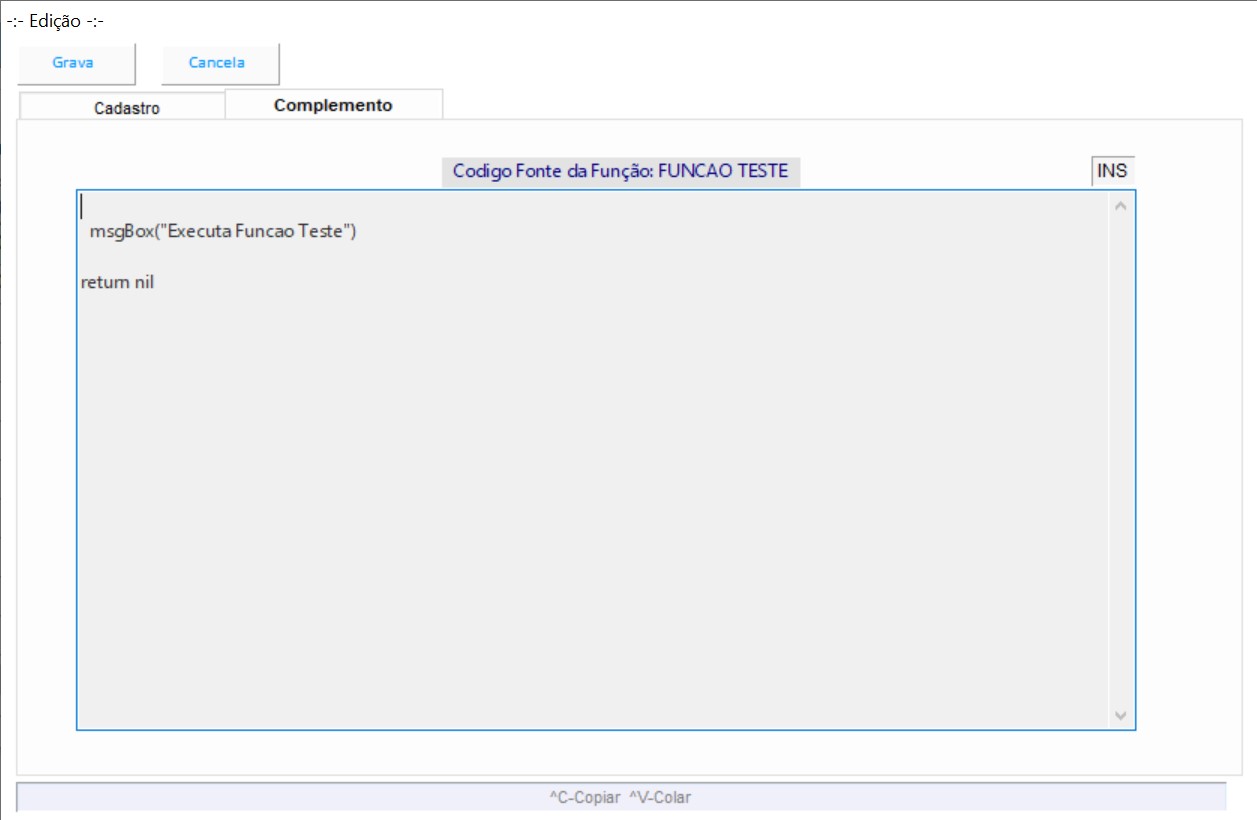This screenshot has width=1257, height=820.
Task: Click the word msgBox in the code editor
Action: pos(119,232)
